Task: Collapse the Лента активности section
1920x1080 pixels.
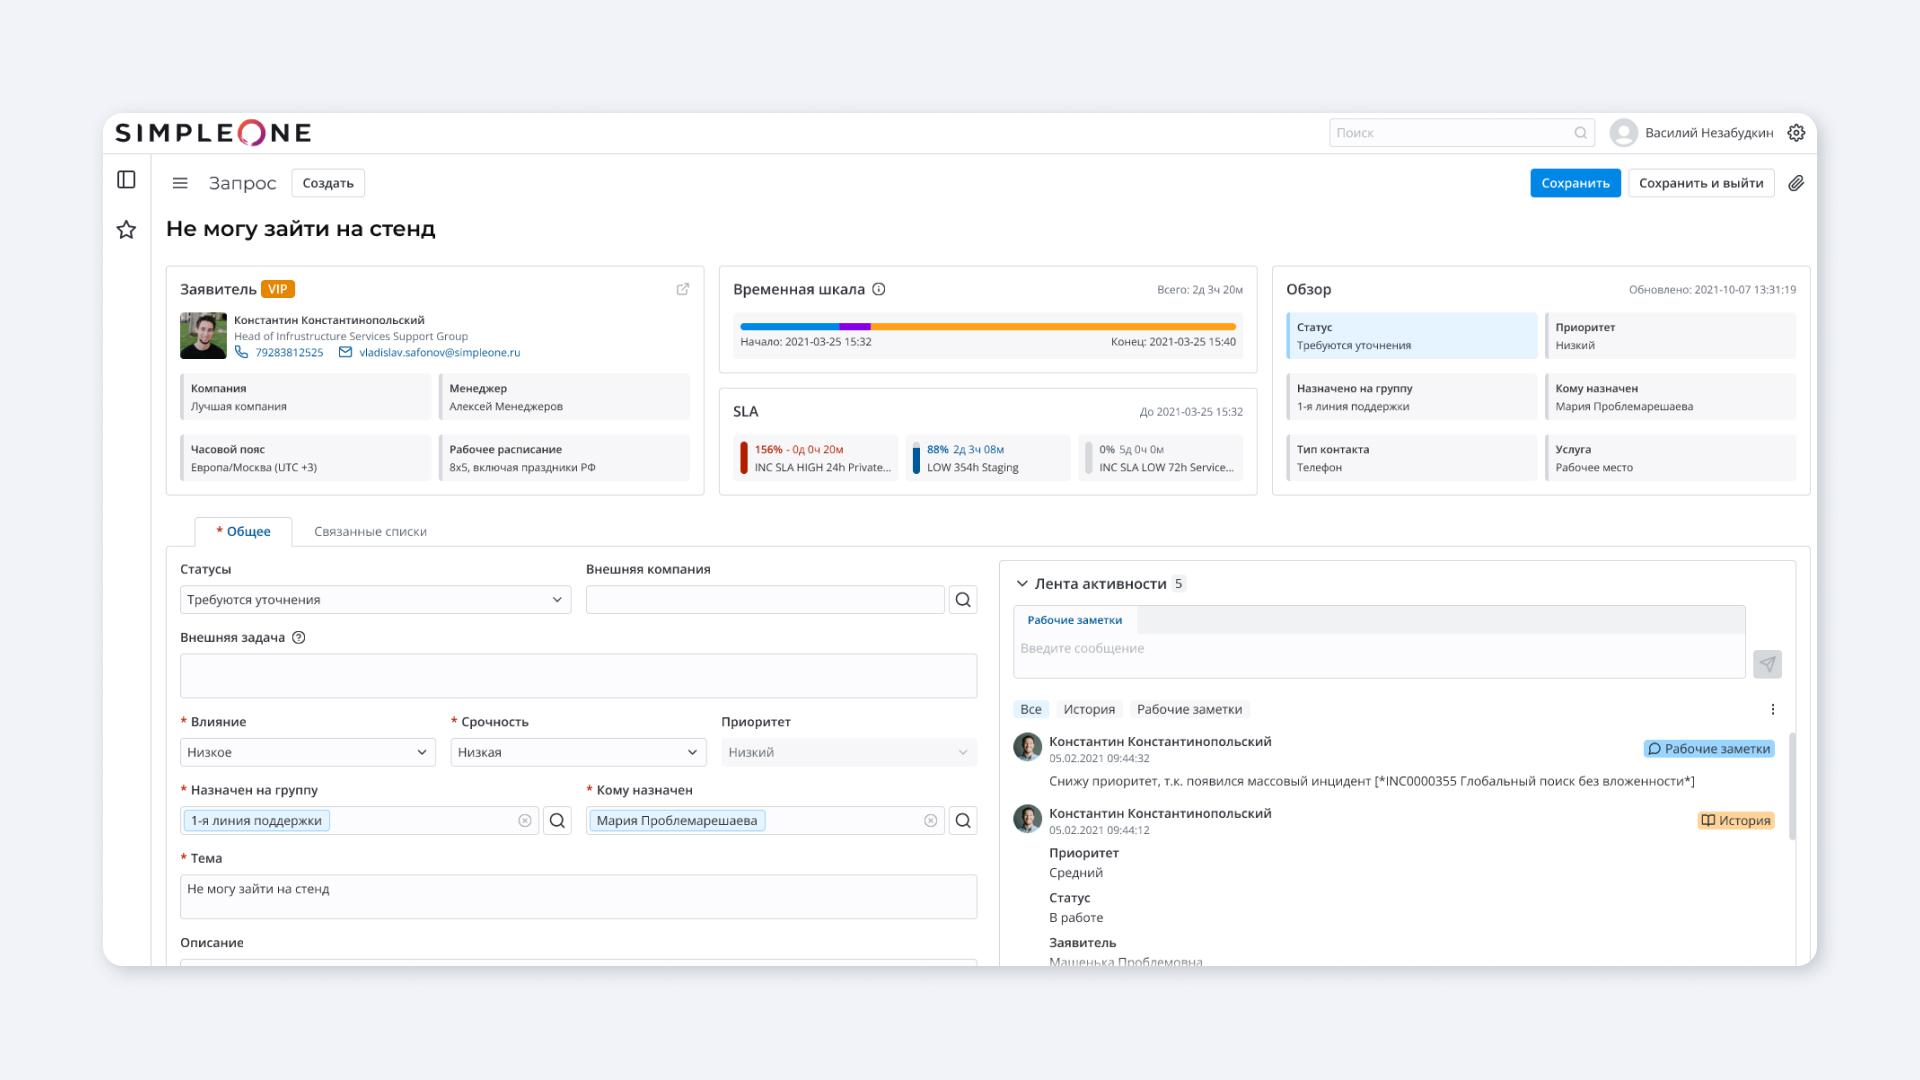Action: (1022, 584)
